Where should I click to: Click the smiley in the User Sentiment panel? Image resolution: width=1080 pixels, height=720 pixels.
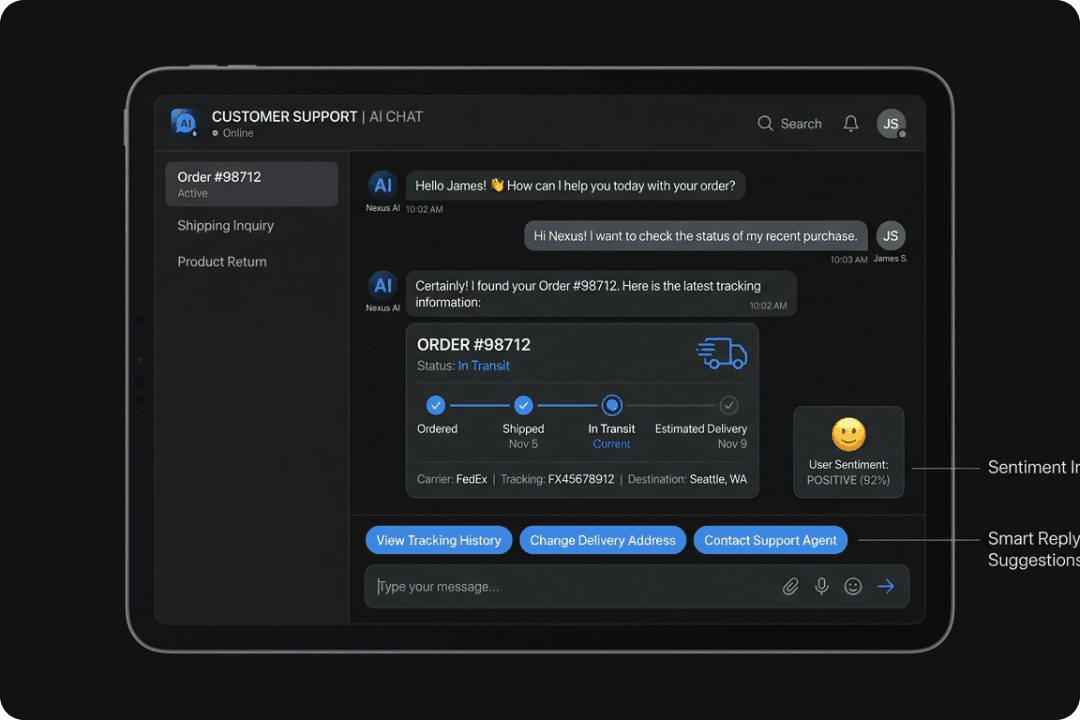coord(848,436)
